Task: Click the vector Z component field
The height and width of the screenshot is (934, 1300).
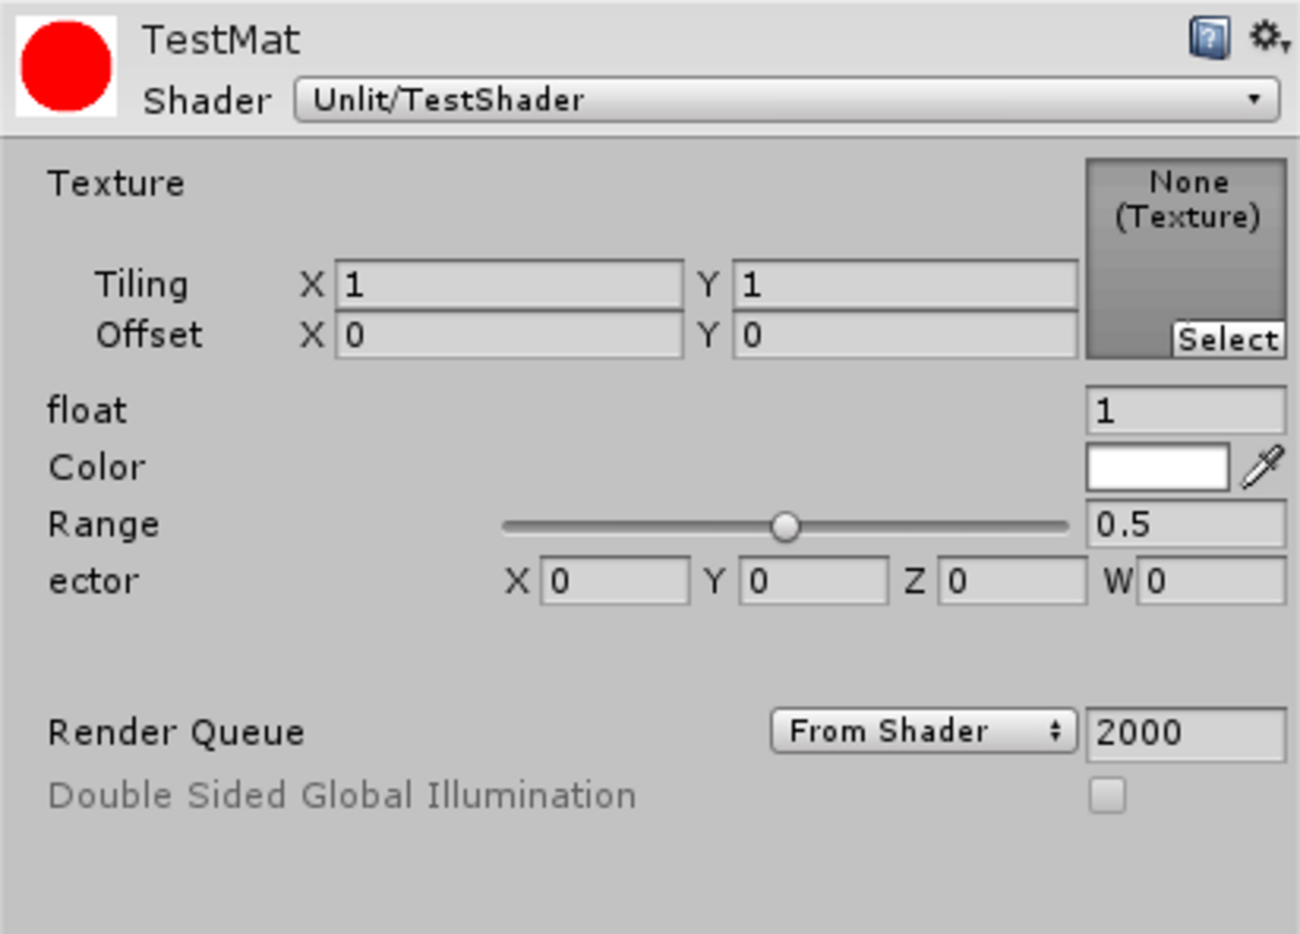Action: 1011,581
